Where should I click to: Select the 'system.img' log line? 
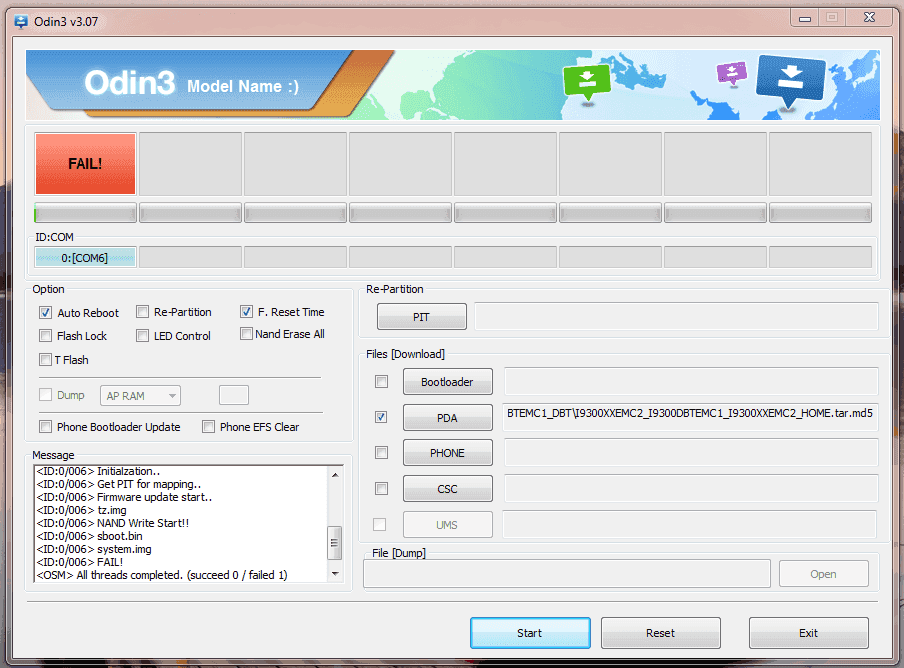point(94,549)
